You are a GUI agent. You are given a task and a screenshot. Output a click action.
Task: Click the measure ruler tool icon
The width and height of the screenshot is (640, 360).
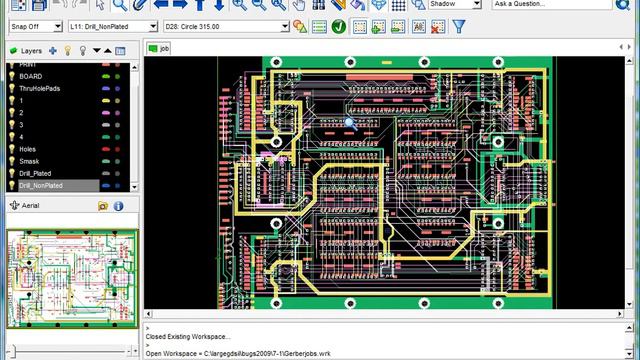(x=338, y=4)
